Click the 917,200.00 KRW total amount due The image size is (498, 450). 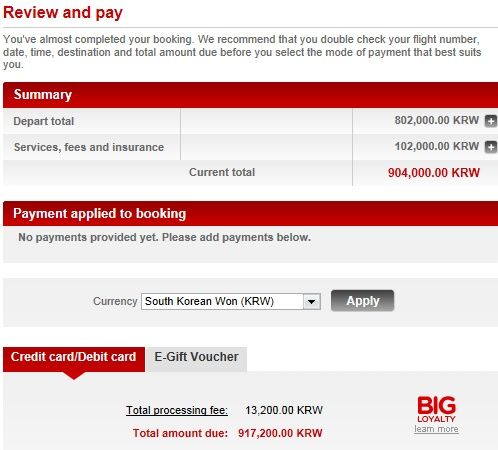[280, 433]
